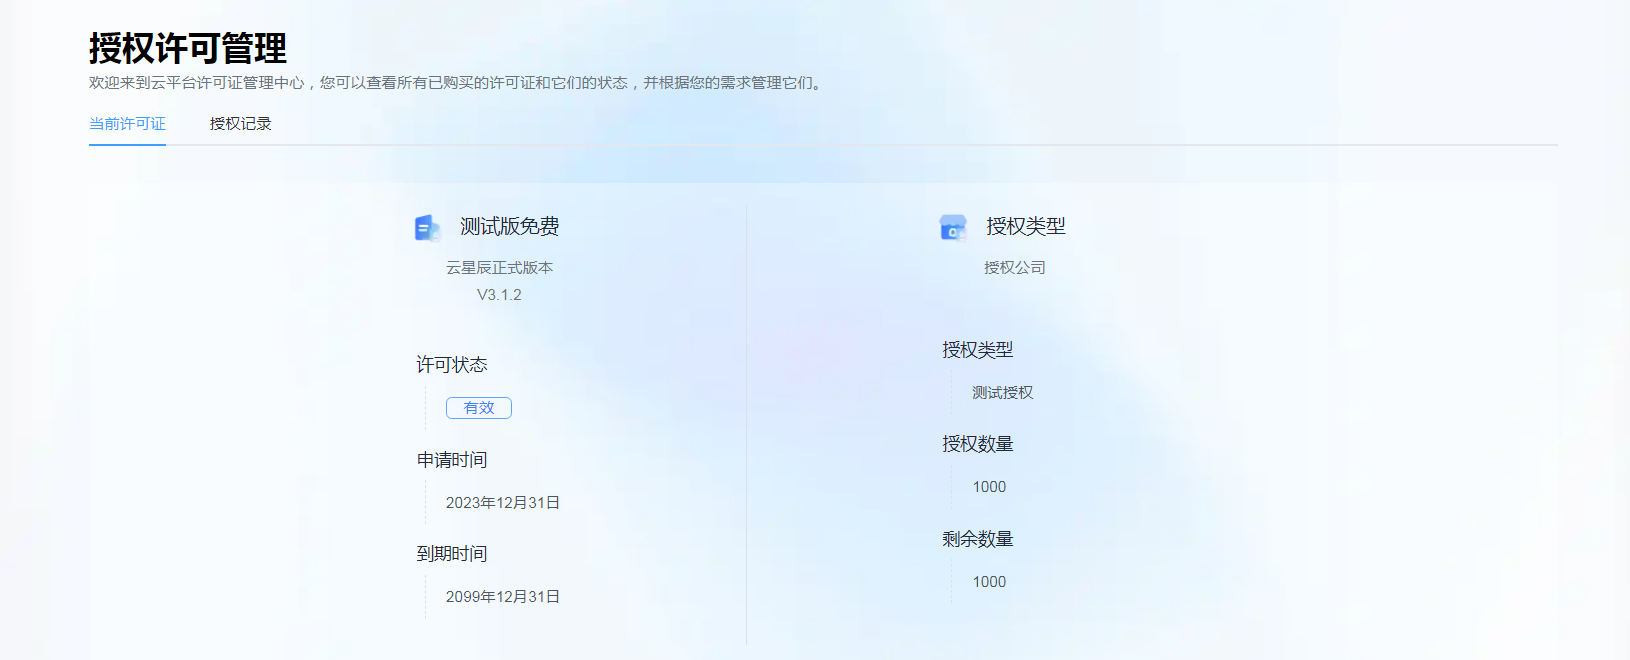Screen dimensions: 1630x660
Task: Click the 1000 value under 授权数量
Action: click(989, 487)
